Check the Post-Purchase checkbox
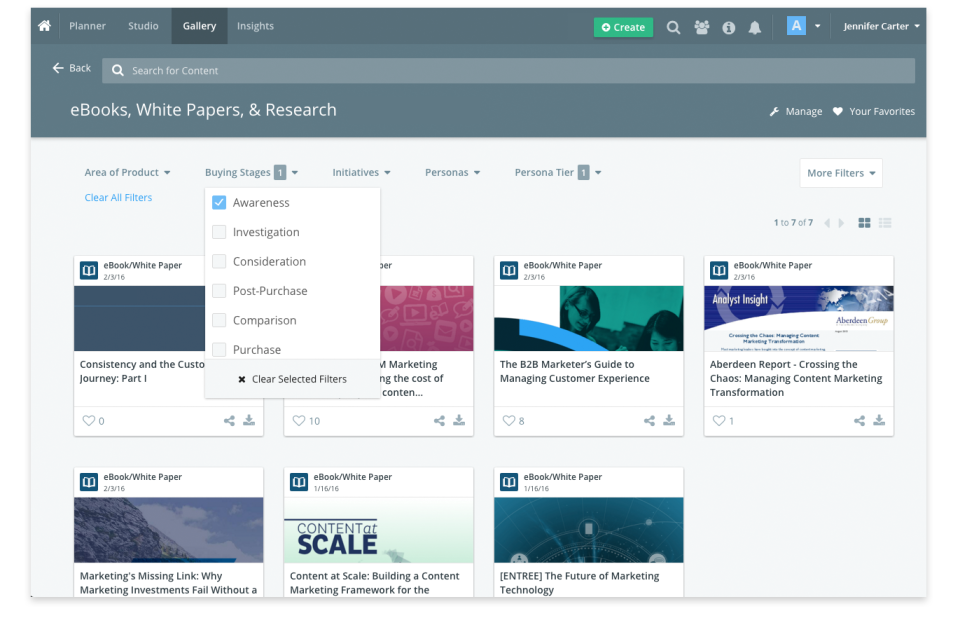This screenshot has height=618, width=960. [x=219, y=291]
